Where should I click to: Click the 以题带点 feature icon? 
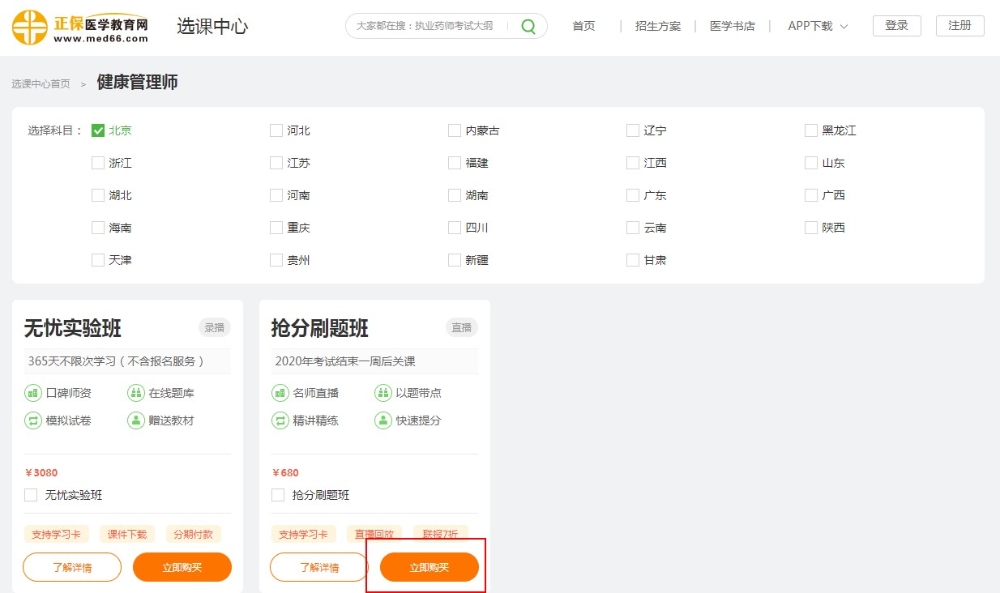[x=382, y=393]
